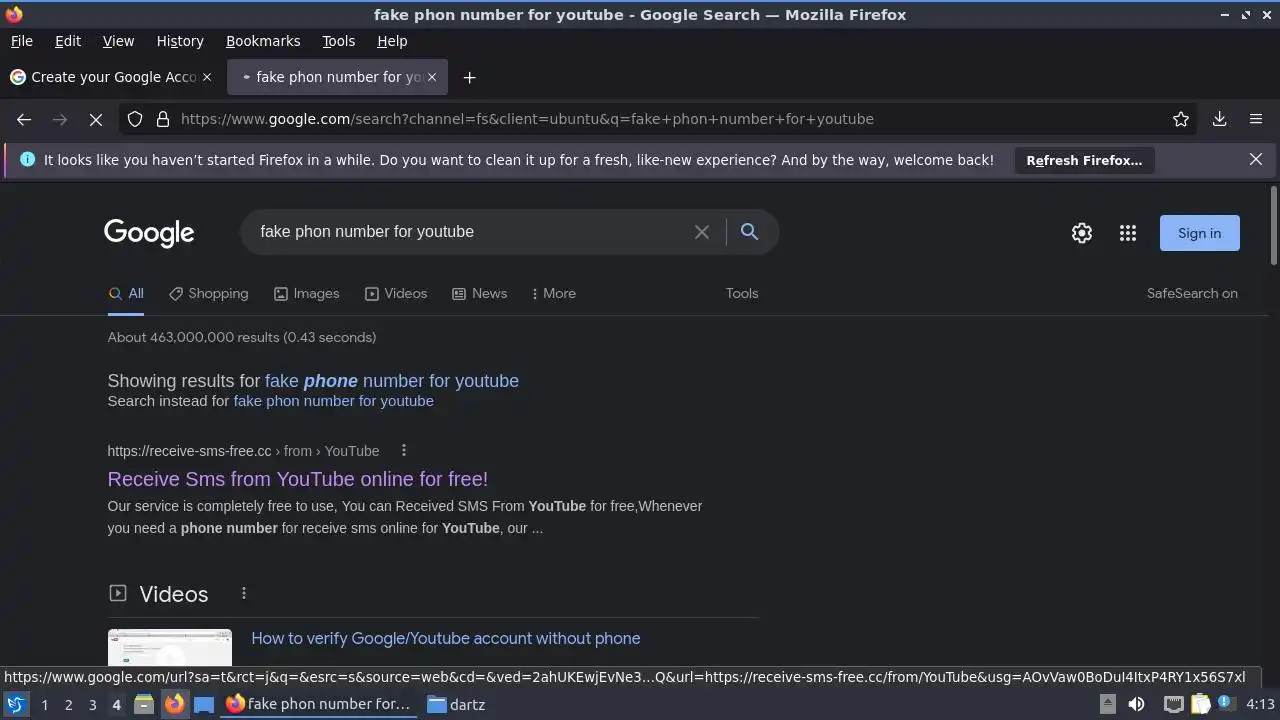Open the File menu

click(x=21, y=41)
